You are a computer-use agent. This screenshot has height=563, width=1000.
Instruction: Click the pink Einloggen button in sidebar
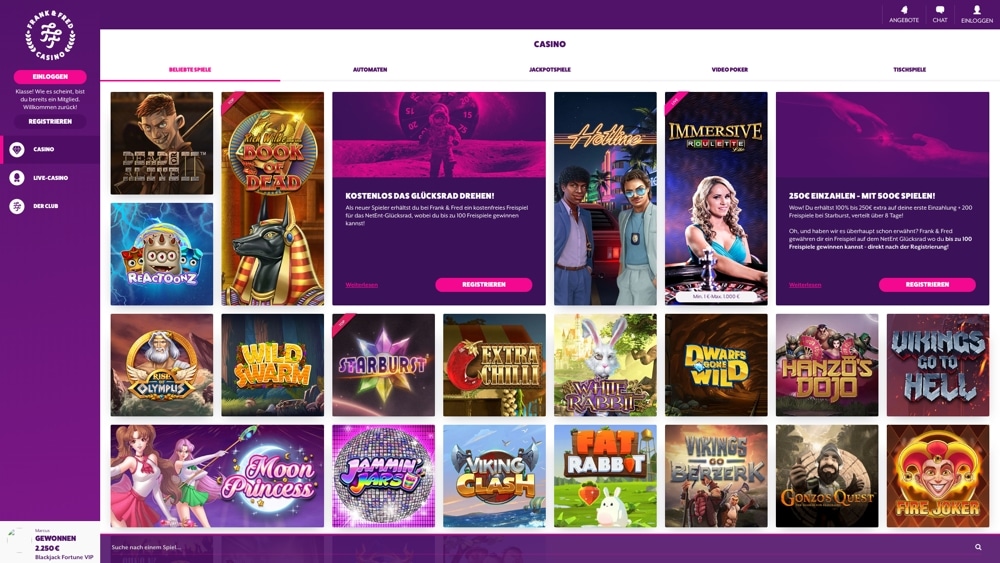tap(50, 77)
